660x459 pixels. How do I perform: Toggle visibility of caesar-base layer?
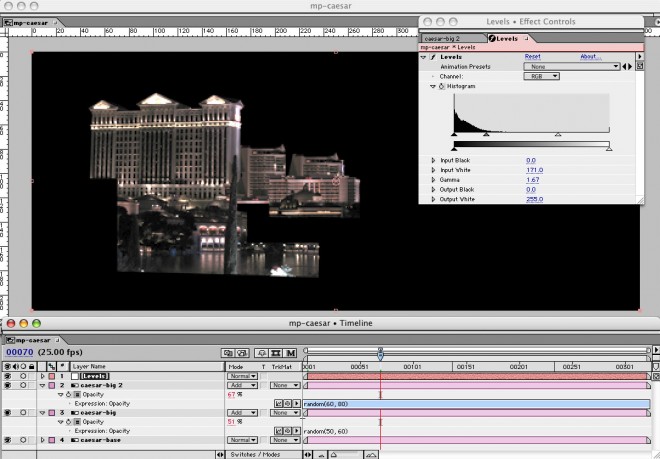pyautogui.click(x=9, y=440)
